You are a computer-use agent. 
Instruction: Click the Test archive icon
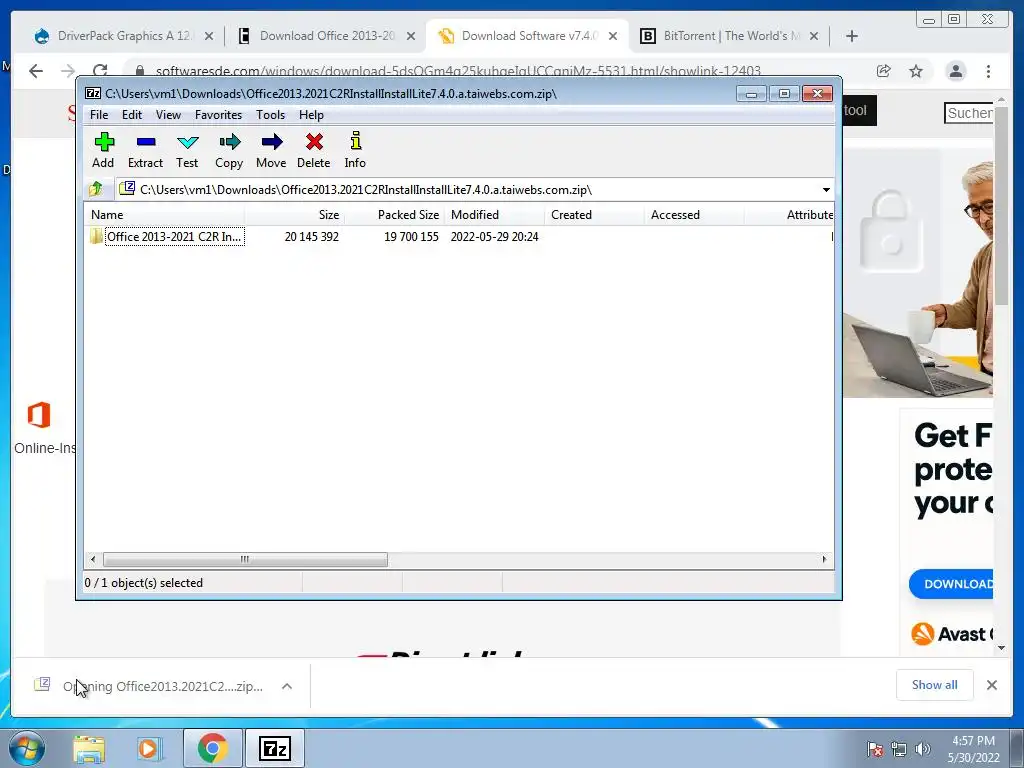coord(187,150)
